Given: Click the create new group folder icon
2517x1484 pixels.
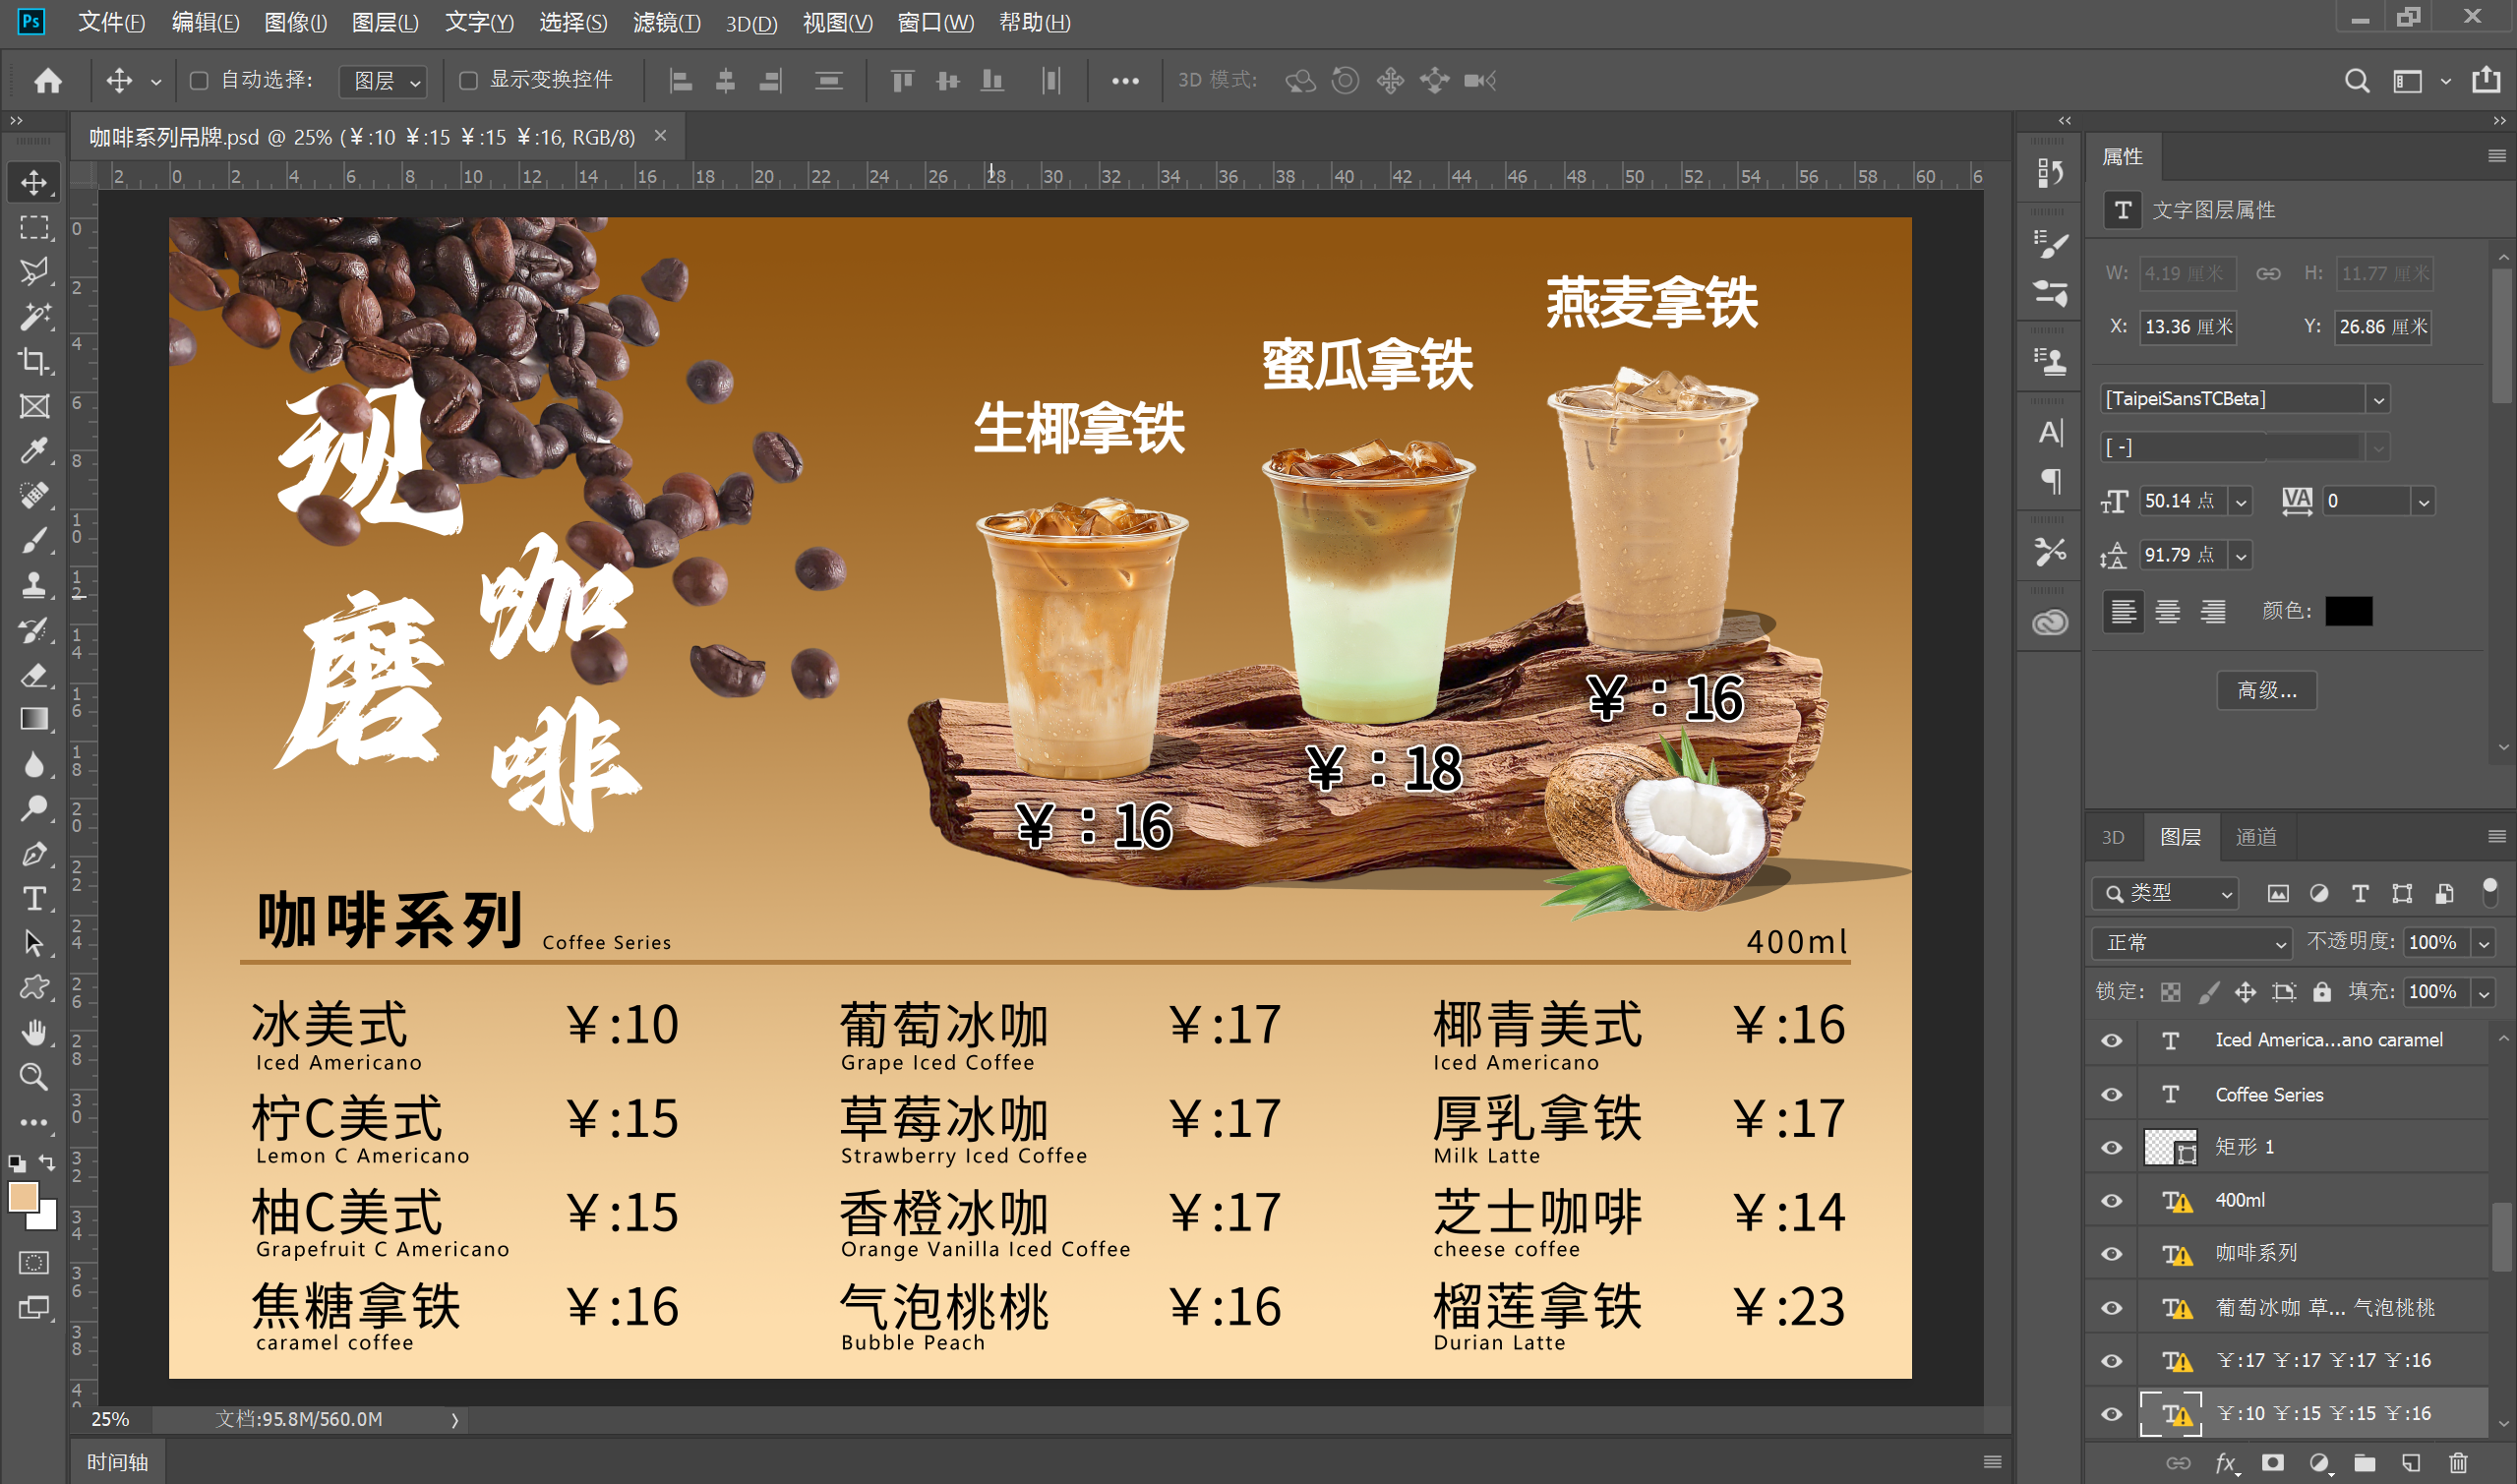Looking at the screenshot, I should coord(2365,1463).
